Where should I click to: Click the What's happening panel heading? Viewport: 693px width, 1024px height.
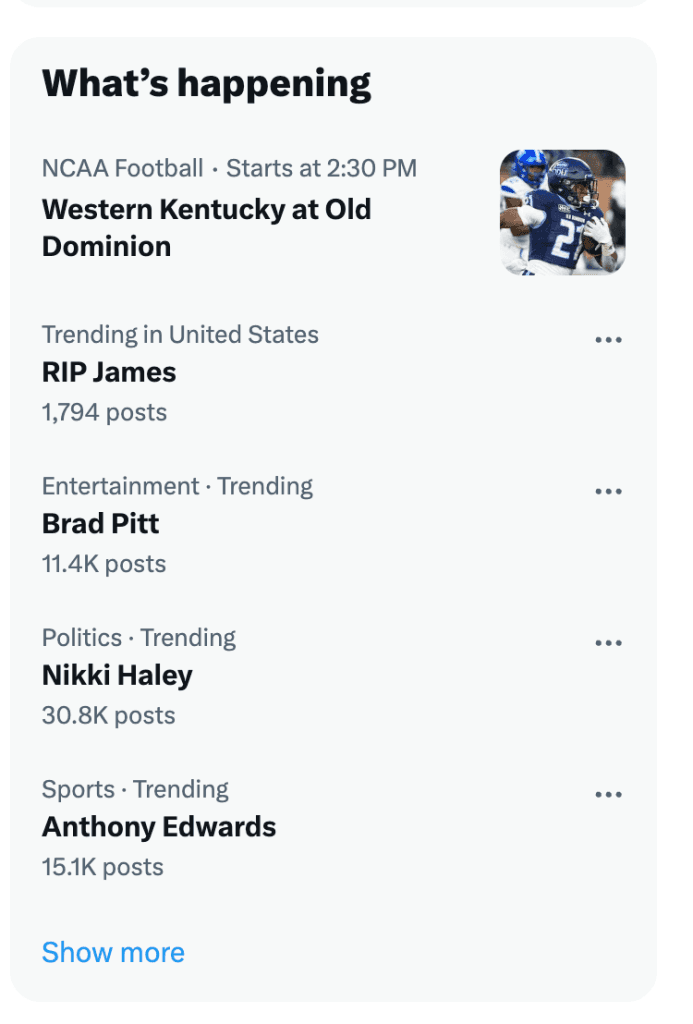[x=206, y=85]
